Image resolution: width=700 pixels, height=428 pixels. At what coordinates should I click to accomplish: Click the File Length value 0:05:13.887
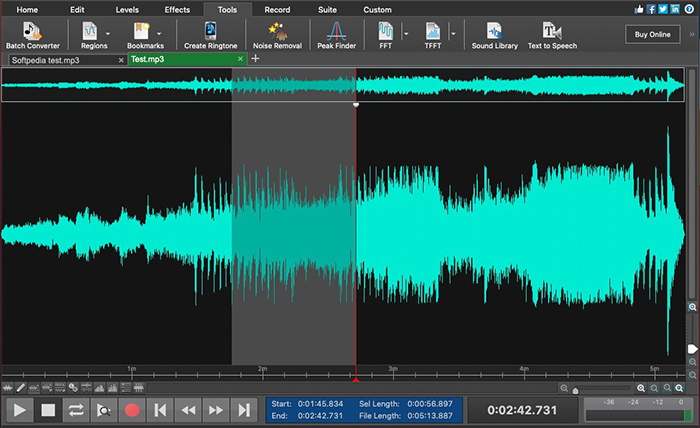tap(430, 416)
